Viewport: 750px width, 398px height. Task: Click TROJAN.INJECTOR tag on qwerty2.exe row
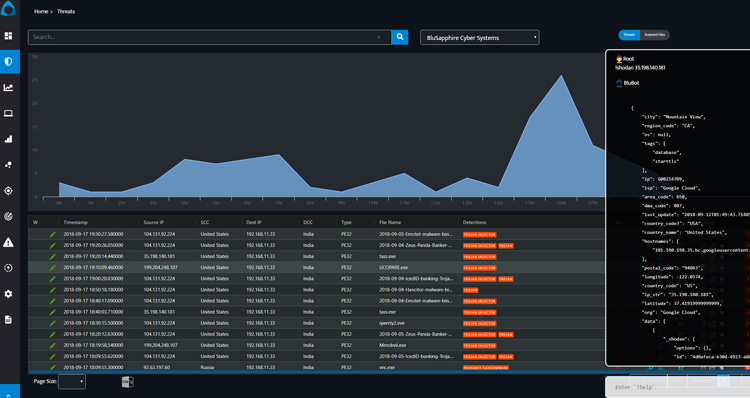tap(480, 323)
